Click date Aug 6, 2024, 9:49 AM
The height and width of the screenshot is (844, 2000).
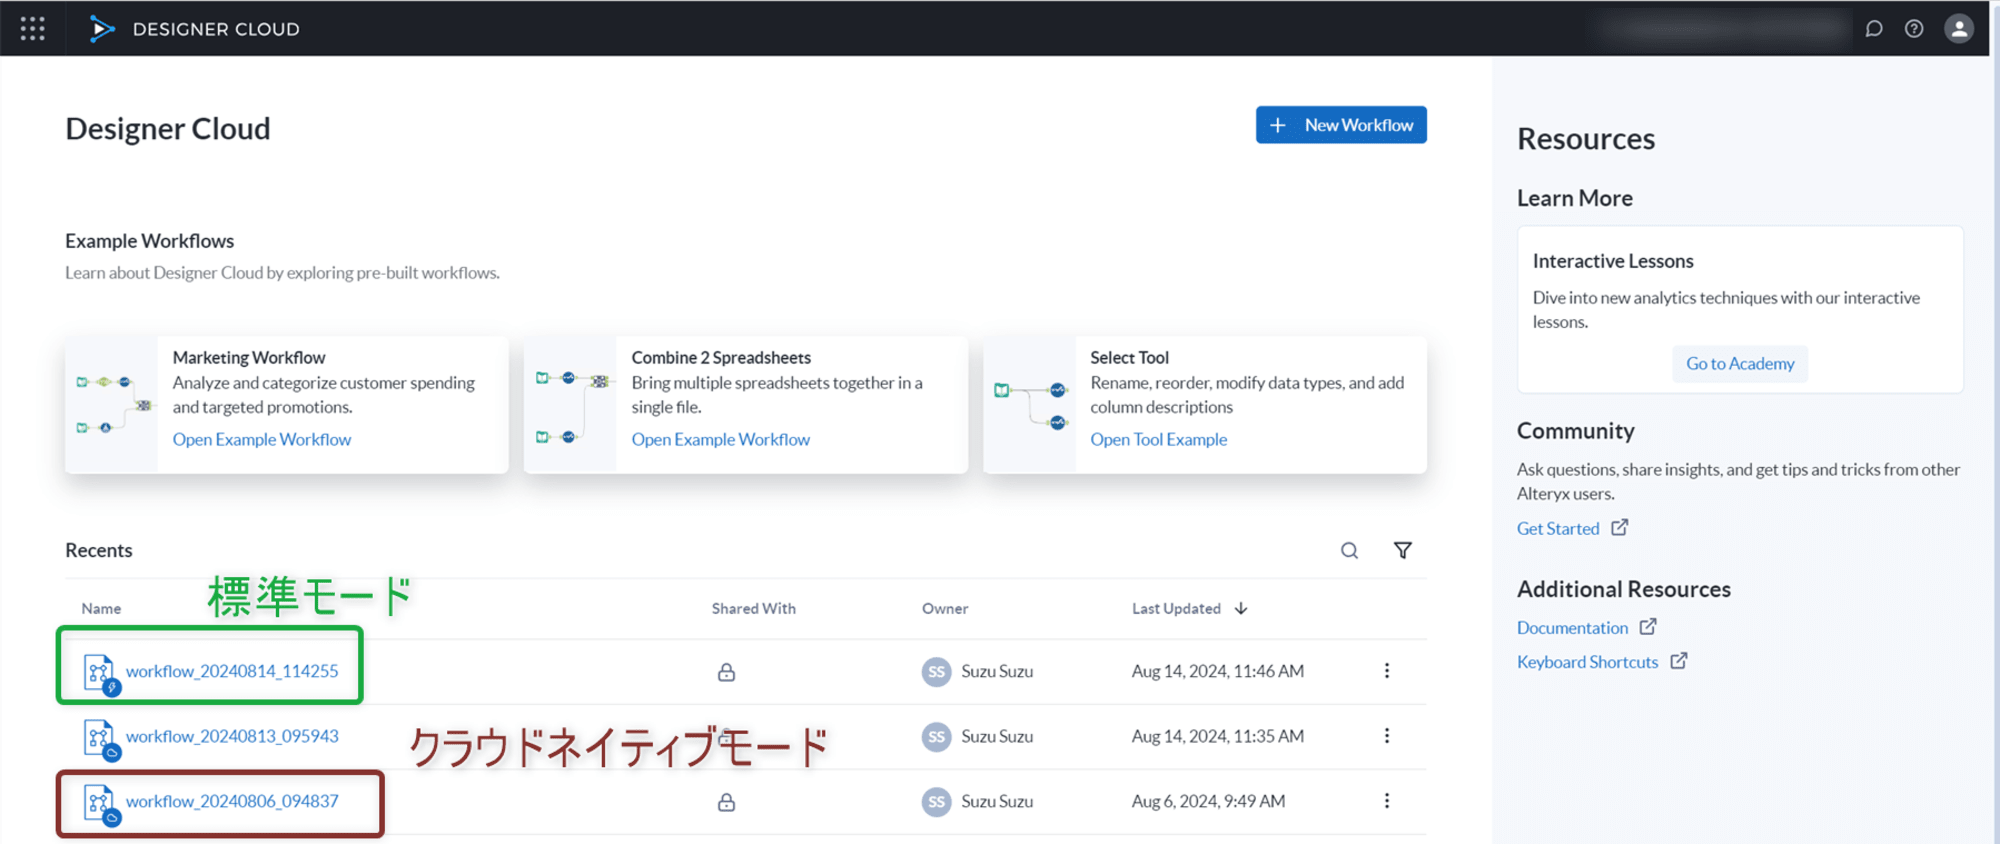click(x=1208, y=801)
